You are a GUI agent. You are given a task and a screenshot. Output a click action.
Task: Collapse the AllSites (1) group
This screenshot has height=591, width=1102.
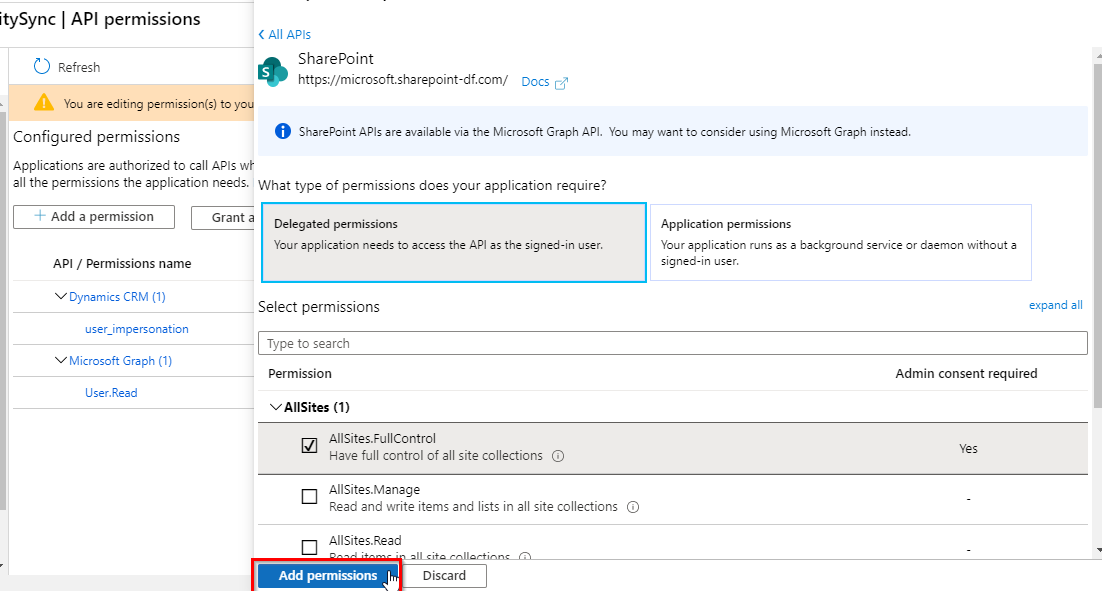[276, 407]
